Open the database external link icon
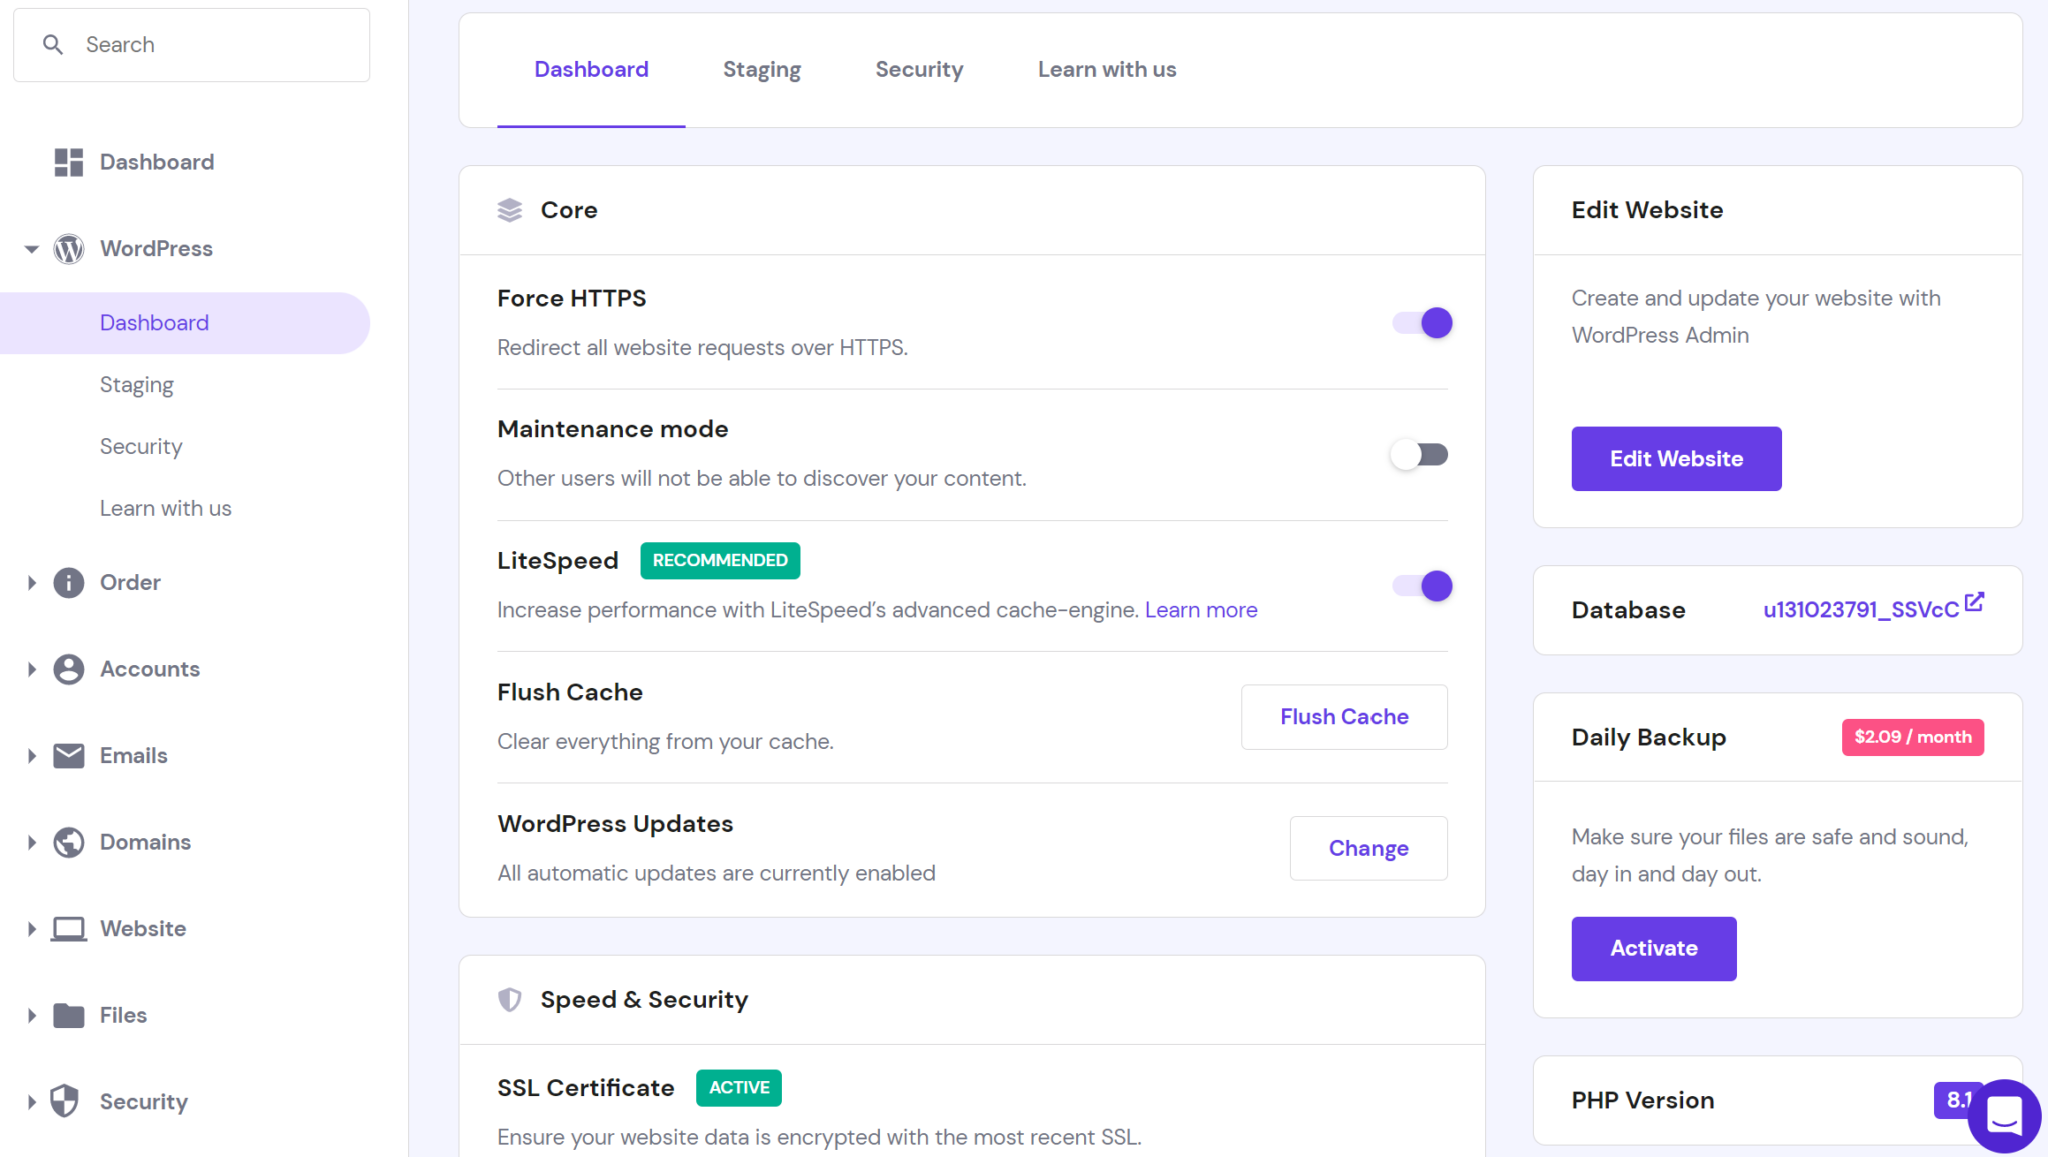The width and height of the screenshot is (2048, 1157). [1975, 602]
